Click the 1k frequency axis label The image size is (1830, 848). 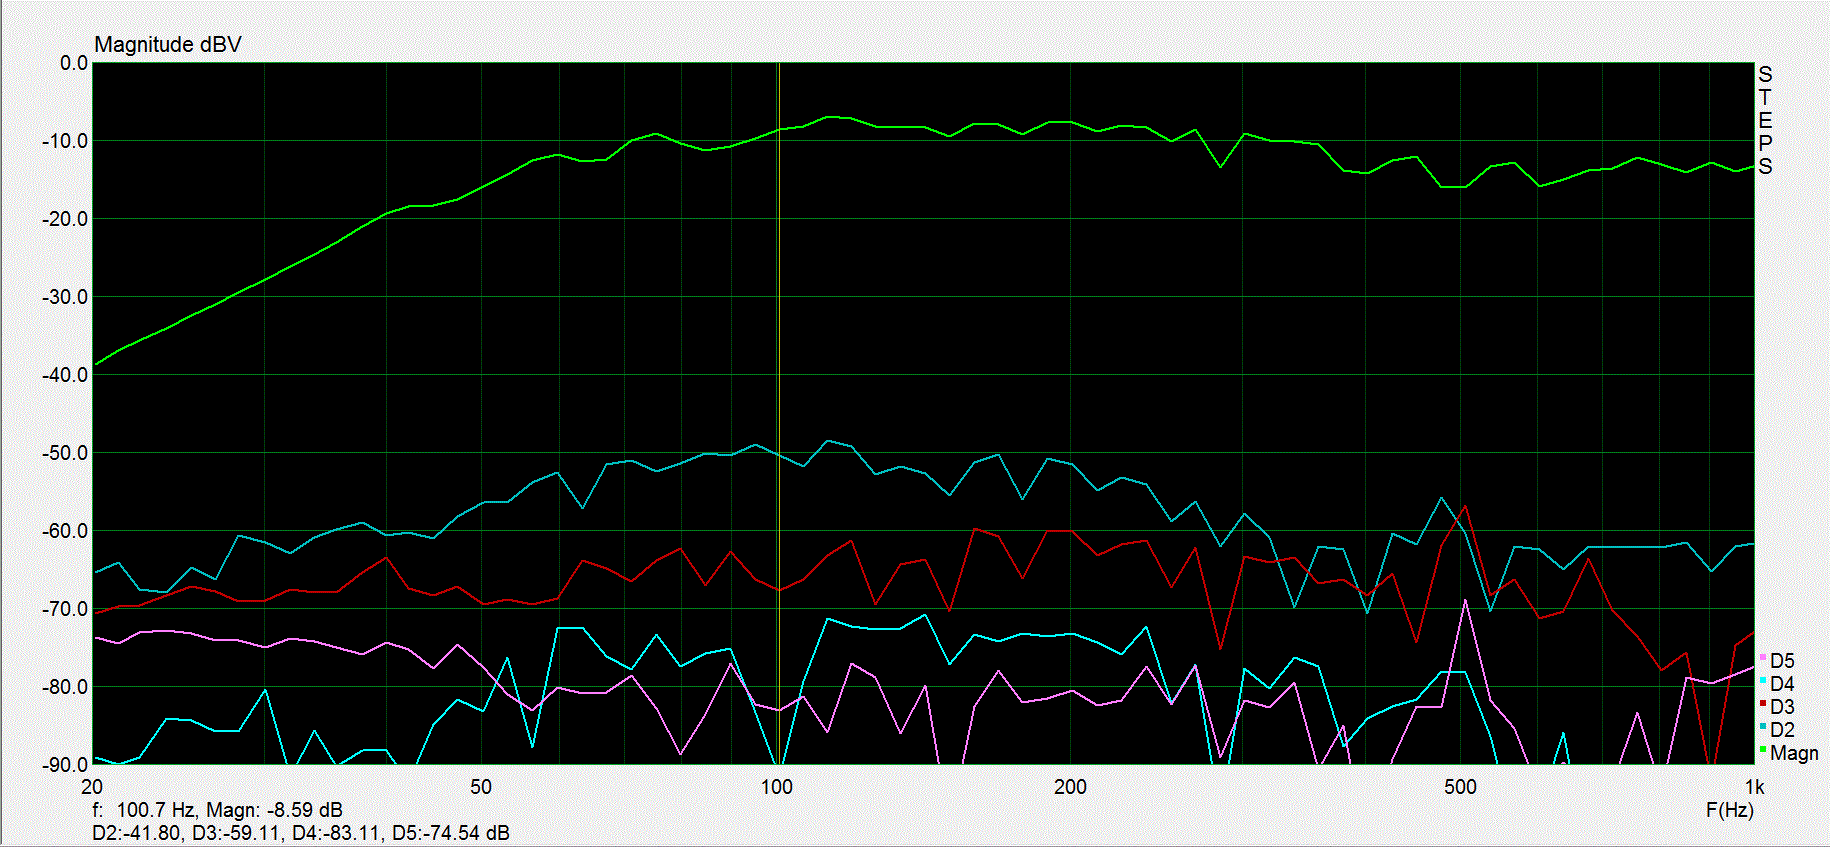pos(1754,787)
